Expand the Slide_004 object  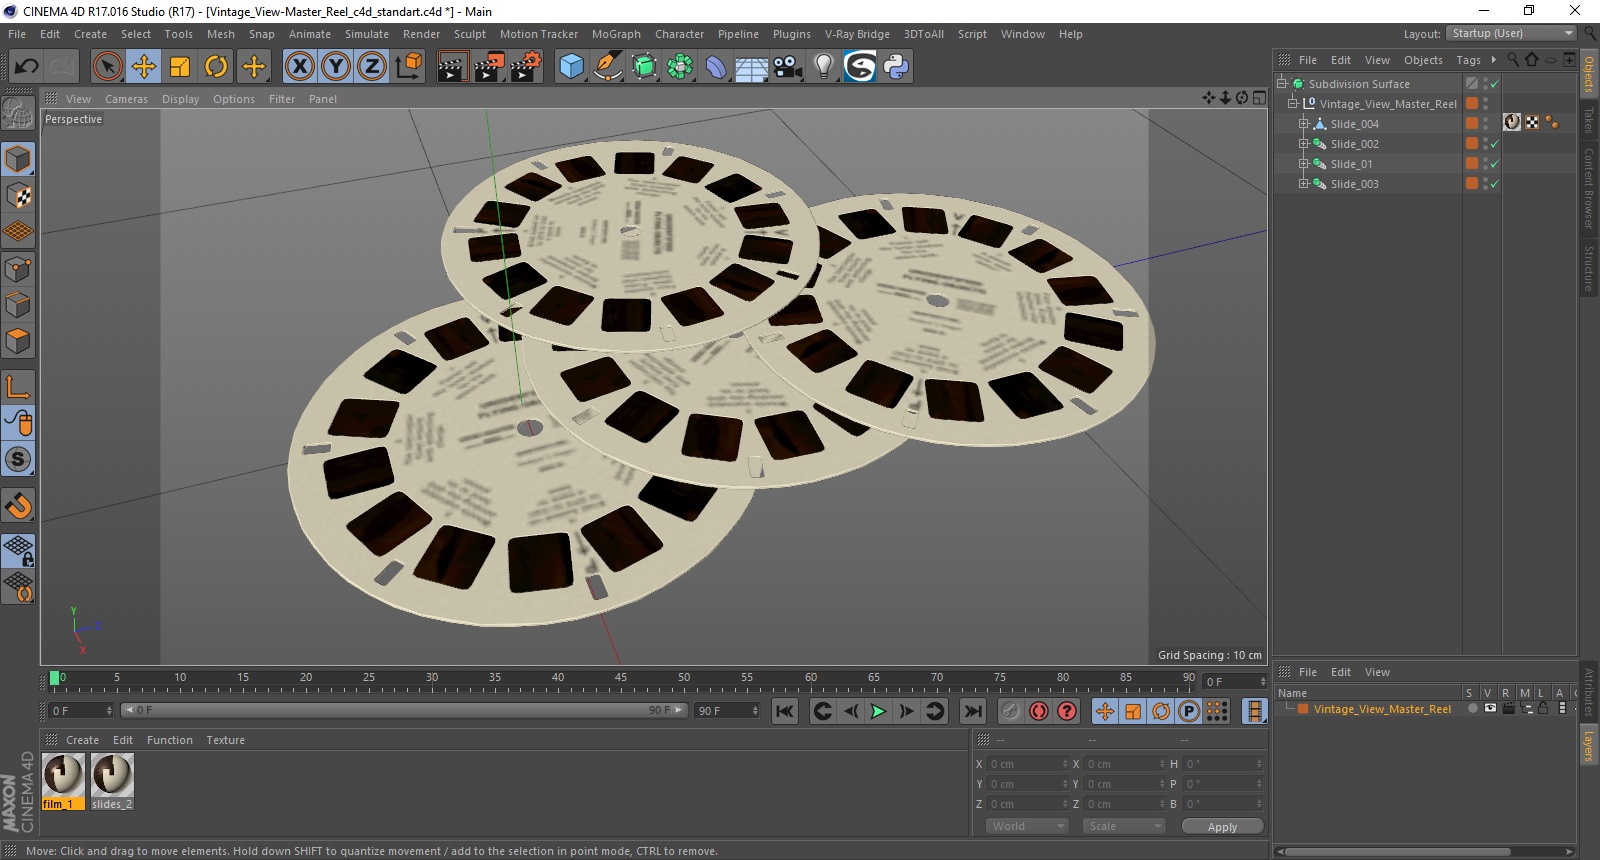(x=1303, y=124)
